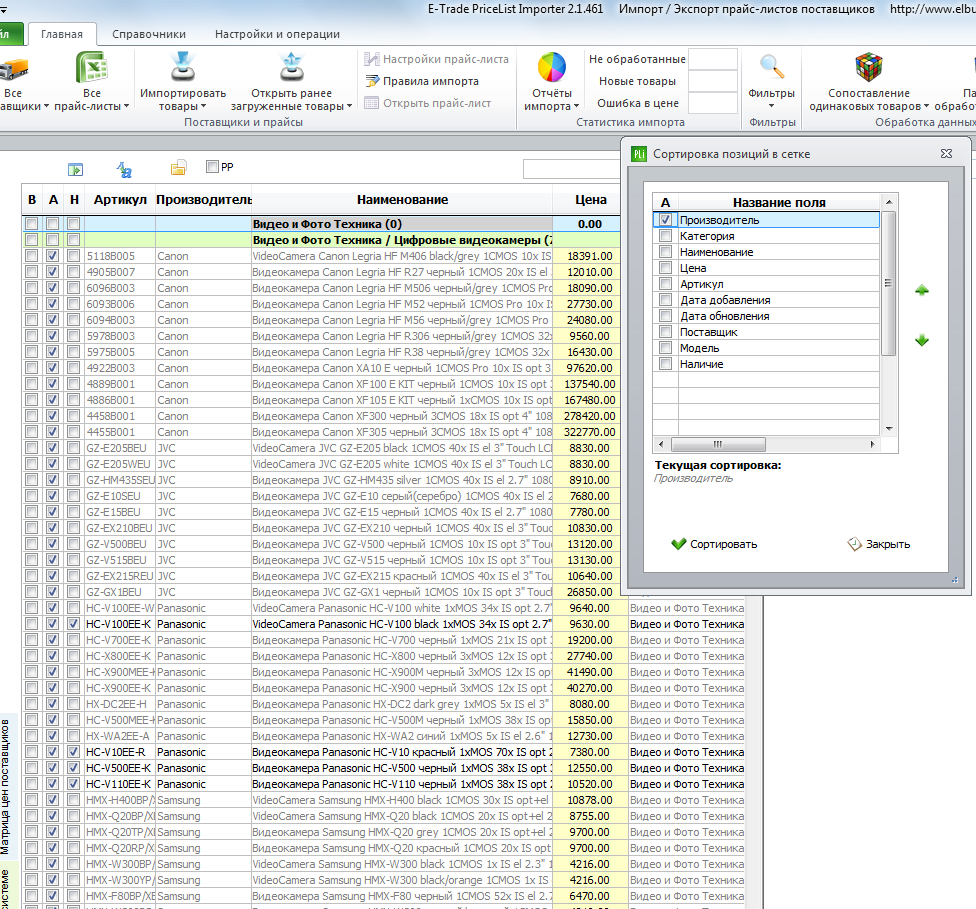Open the Все поставщики truck icon
976x909 pixels.
click(x=12, y=68)
